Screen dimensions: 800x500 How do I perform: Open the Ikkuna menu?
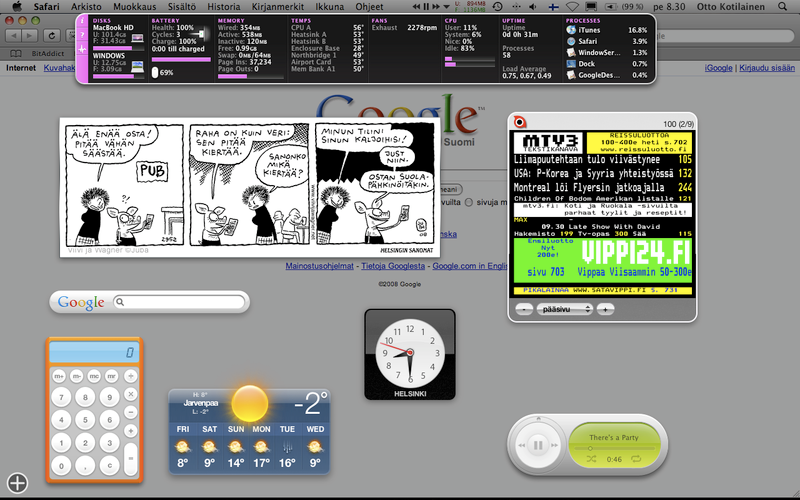[329, 7]
